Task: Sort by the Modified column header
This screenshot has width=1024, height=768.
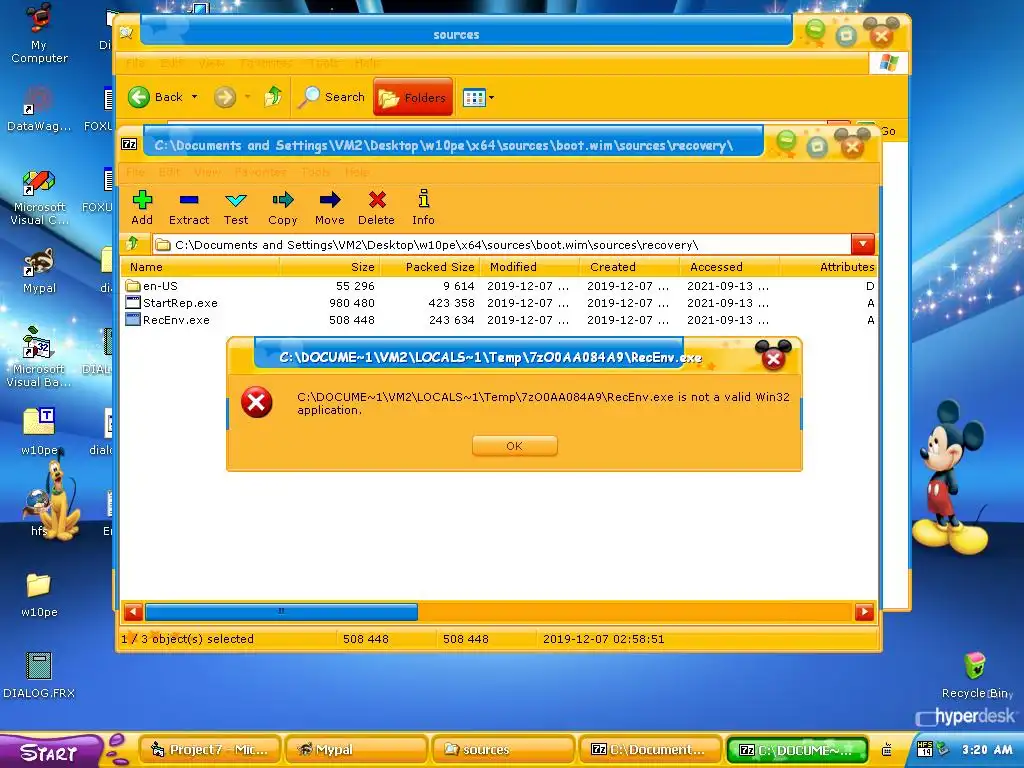Action: coord(530,266)
